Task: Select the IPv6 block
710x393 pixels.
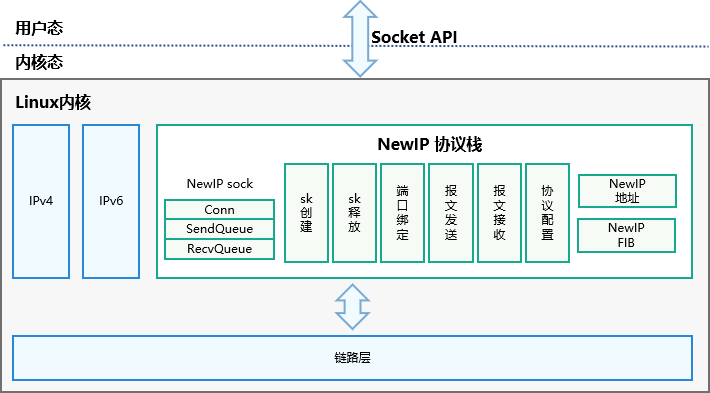Action: coord(111,201)
